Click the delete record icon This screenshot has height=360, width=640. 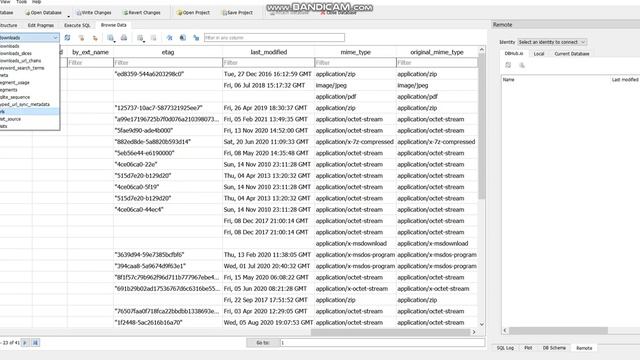(x=153, y=38)
